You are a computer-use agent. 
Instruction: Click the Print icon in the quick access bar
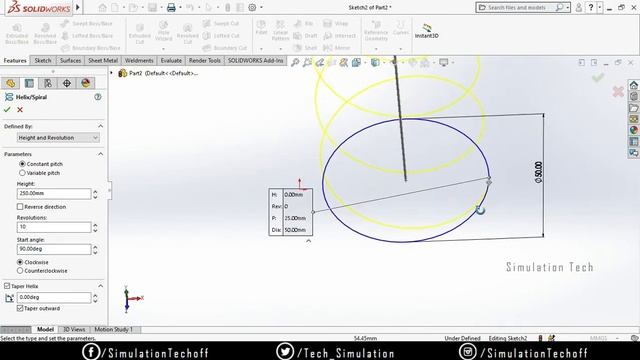click(171, 7)
